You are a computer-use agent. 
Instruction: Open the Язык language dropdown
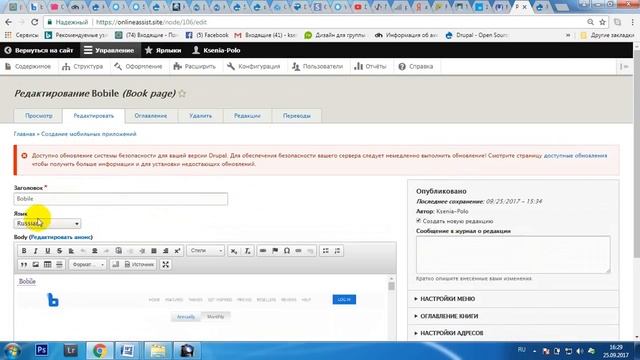pos(47,224)
